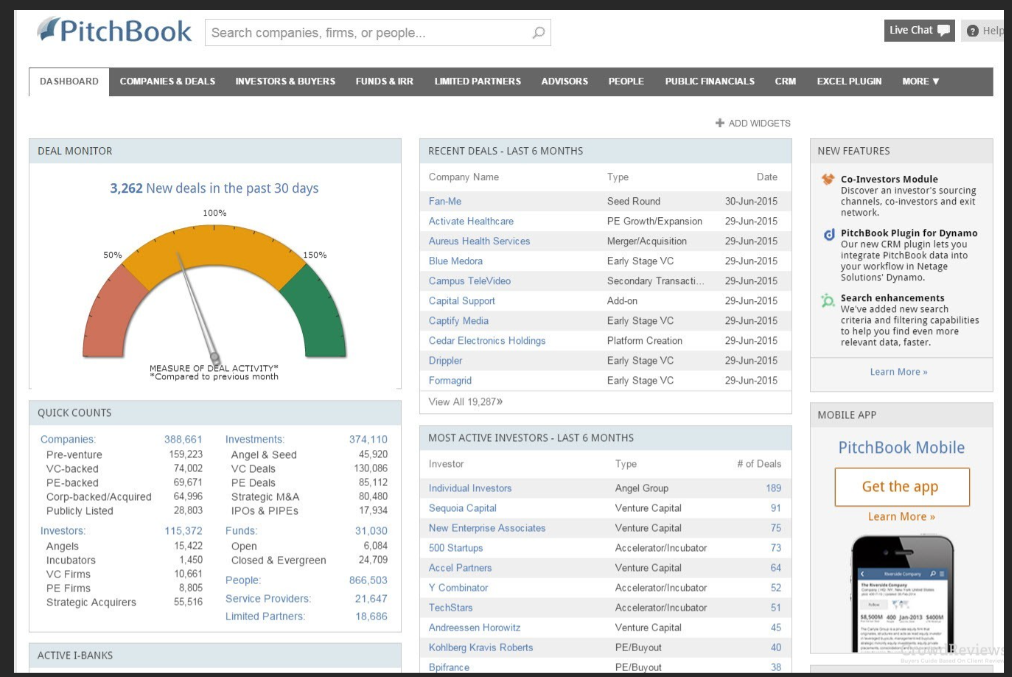The height and width of the screenshot is (677, 1012).
Task: Open the TechStars investor link
Action: pos(450,608)
